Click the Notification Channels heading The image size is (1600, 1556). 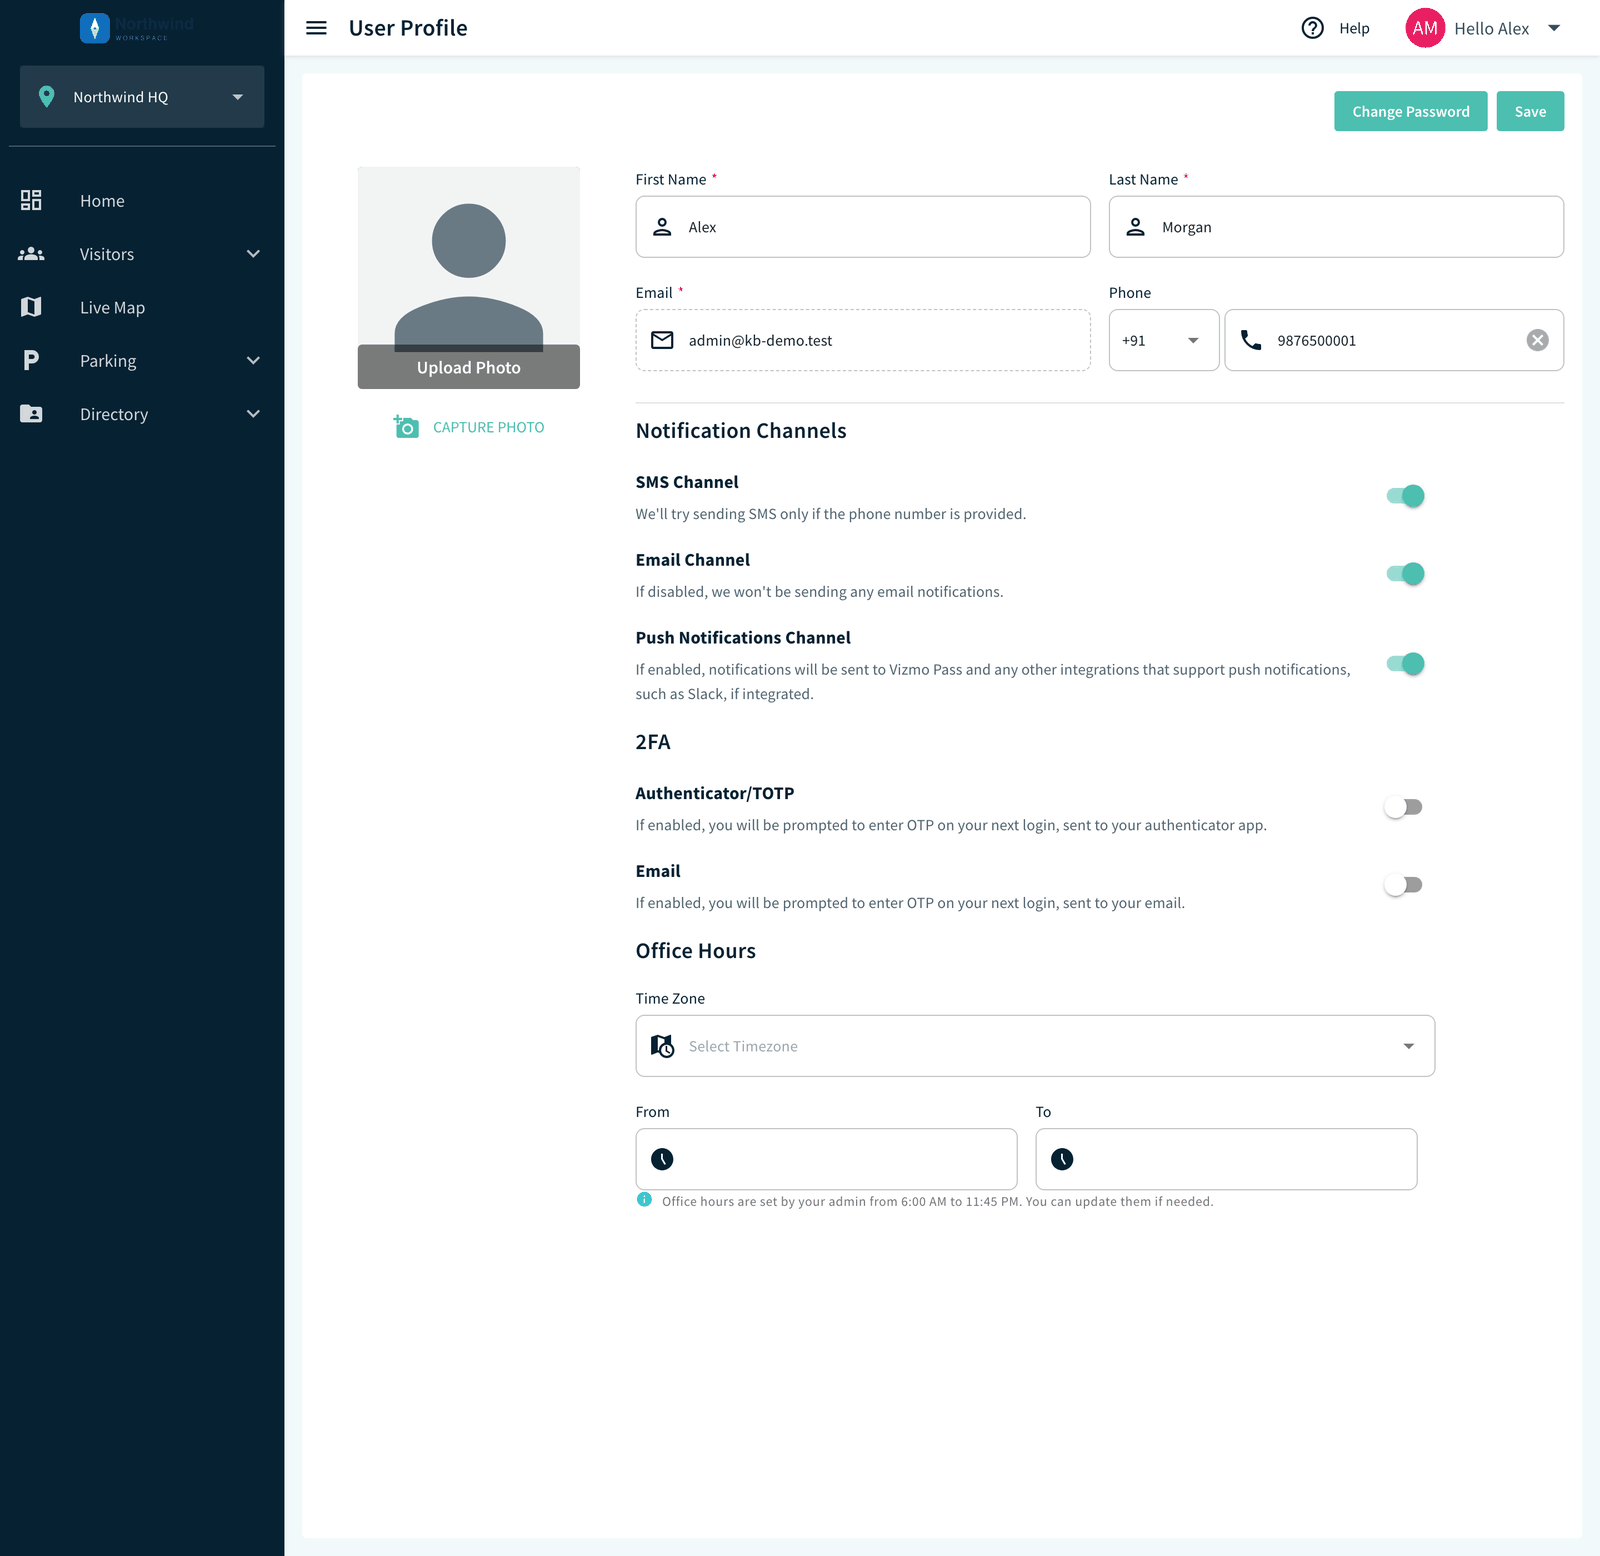point(741,431)
